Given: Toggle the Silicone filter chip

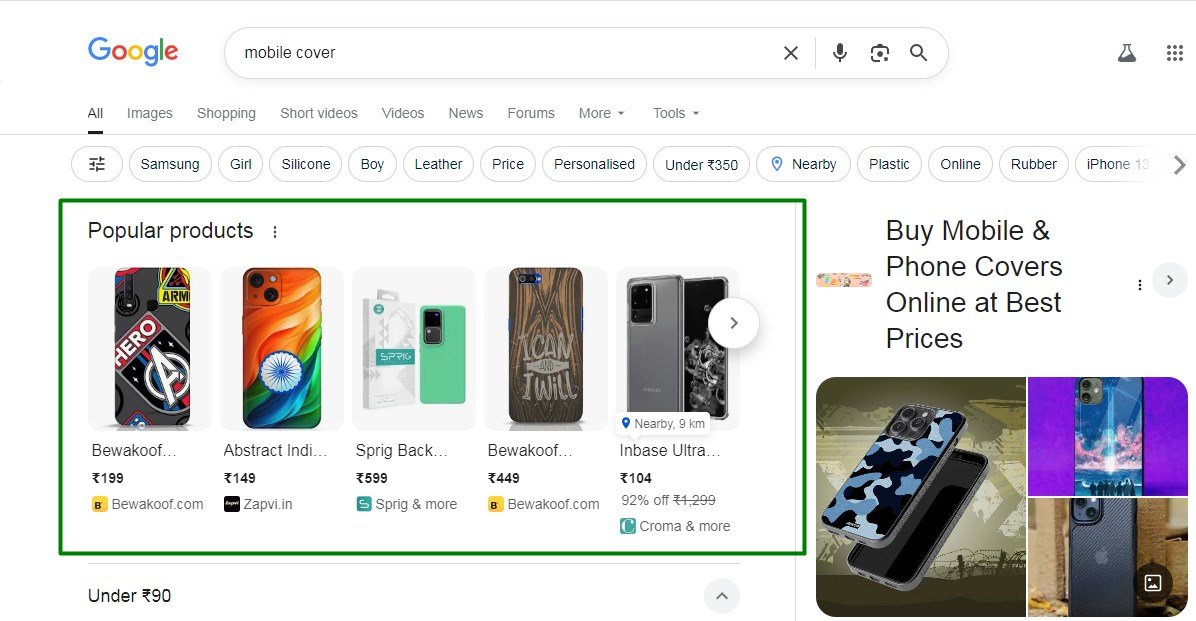Looking at the screenshot, I should (x=306, y=164).
